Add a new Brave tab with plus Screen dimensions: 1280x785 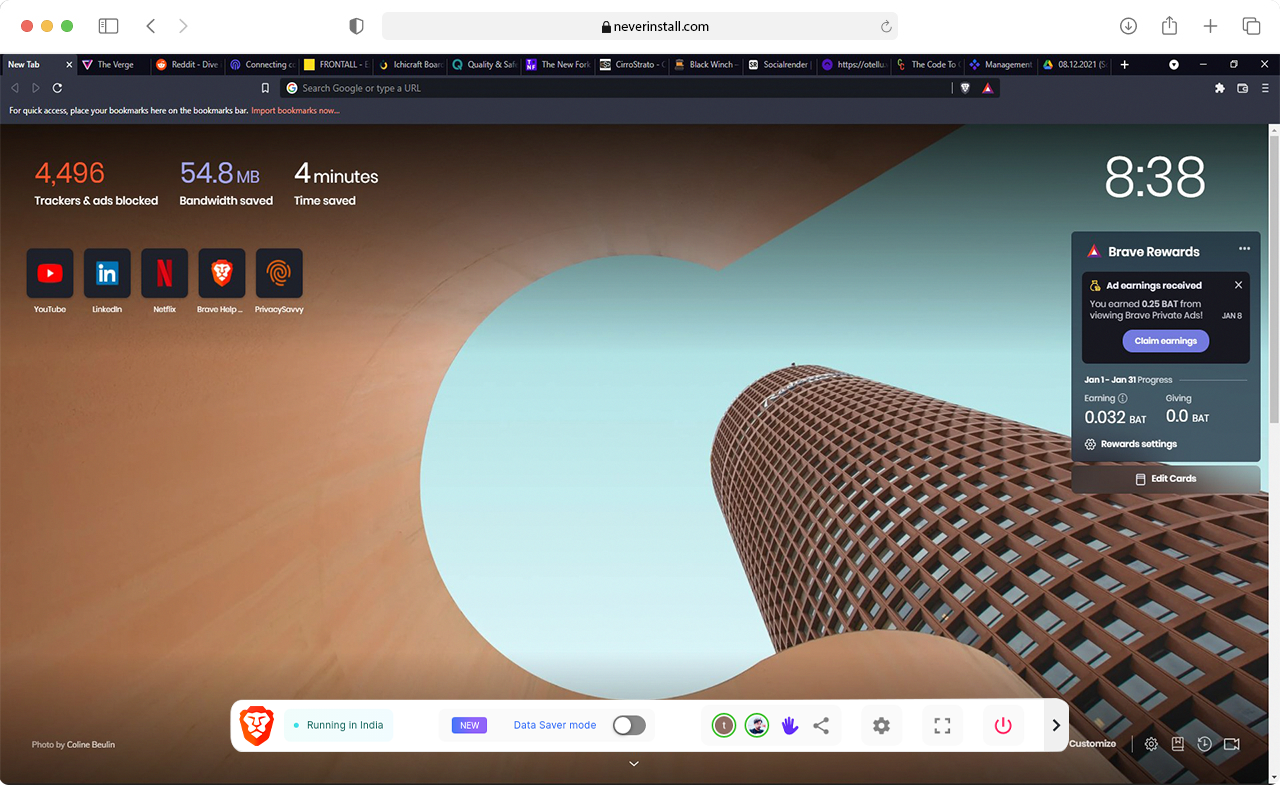point(1124,64)
